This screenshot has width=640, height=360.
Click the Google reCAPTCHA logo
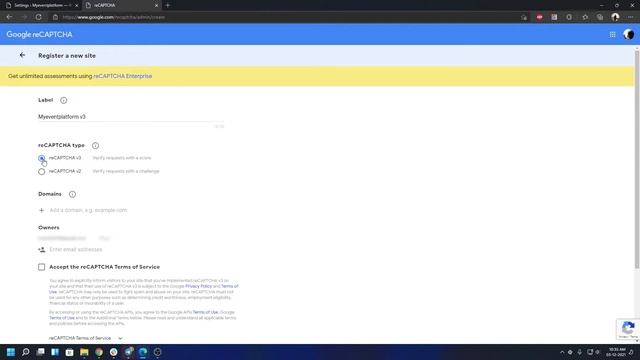click(x=39, y=35)
